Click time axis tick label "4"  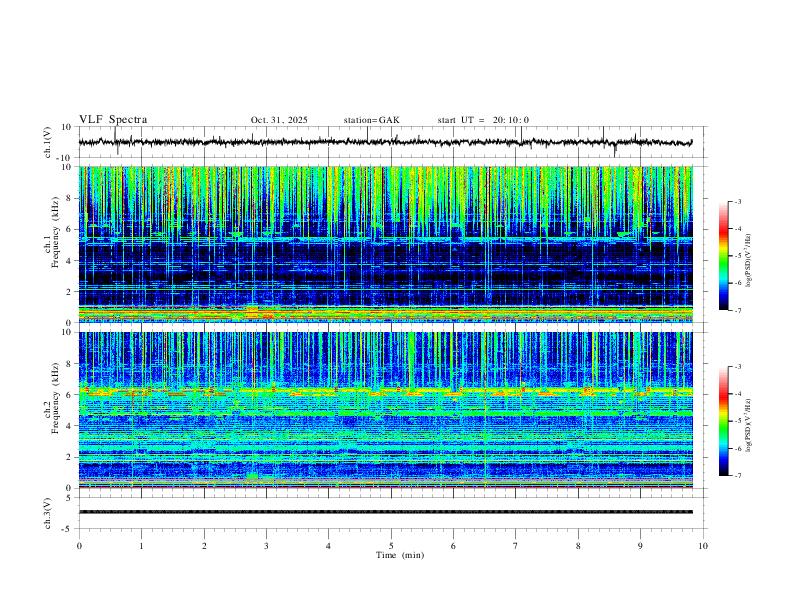point(328,546)
